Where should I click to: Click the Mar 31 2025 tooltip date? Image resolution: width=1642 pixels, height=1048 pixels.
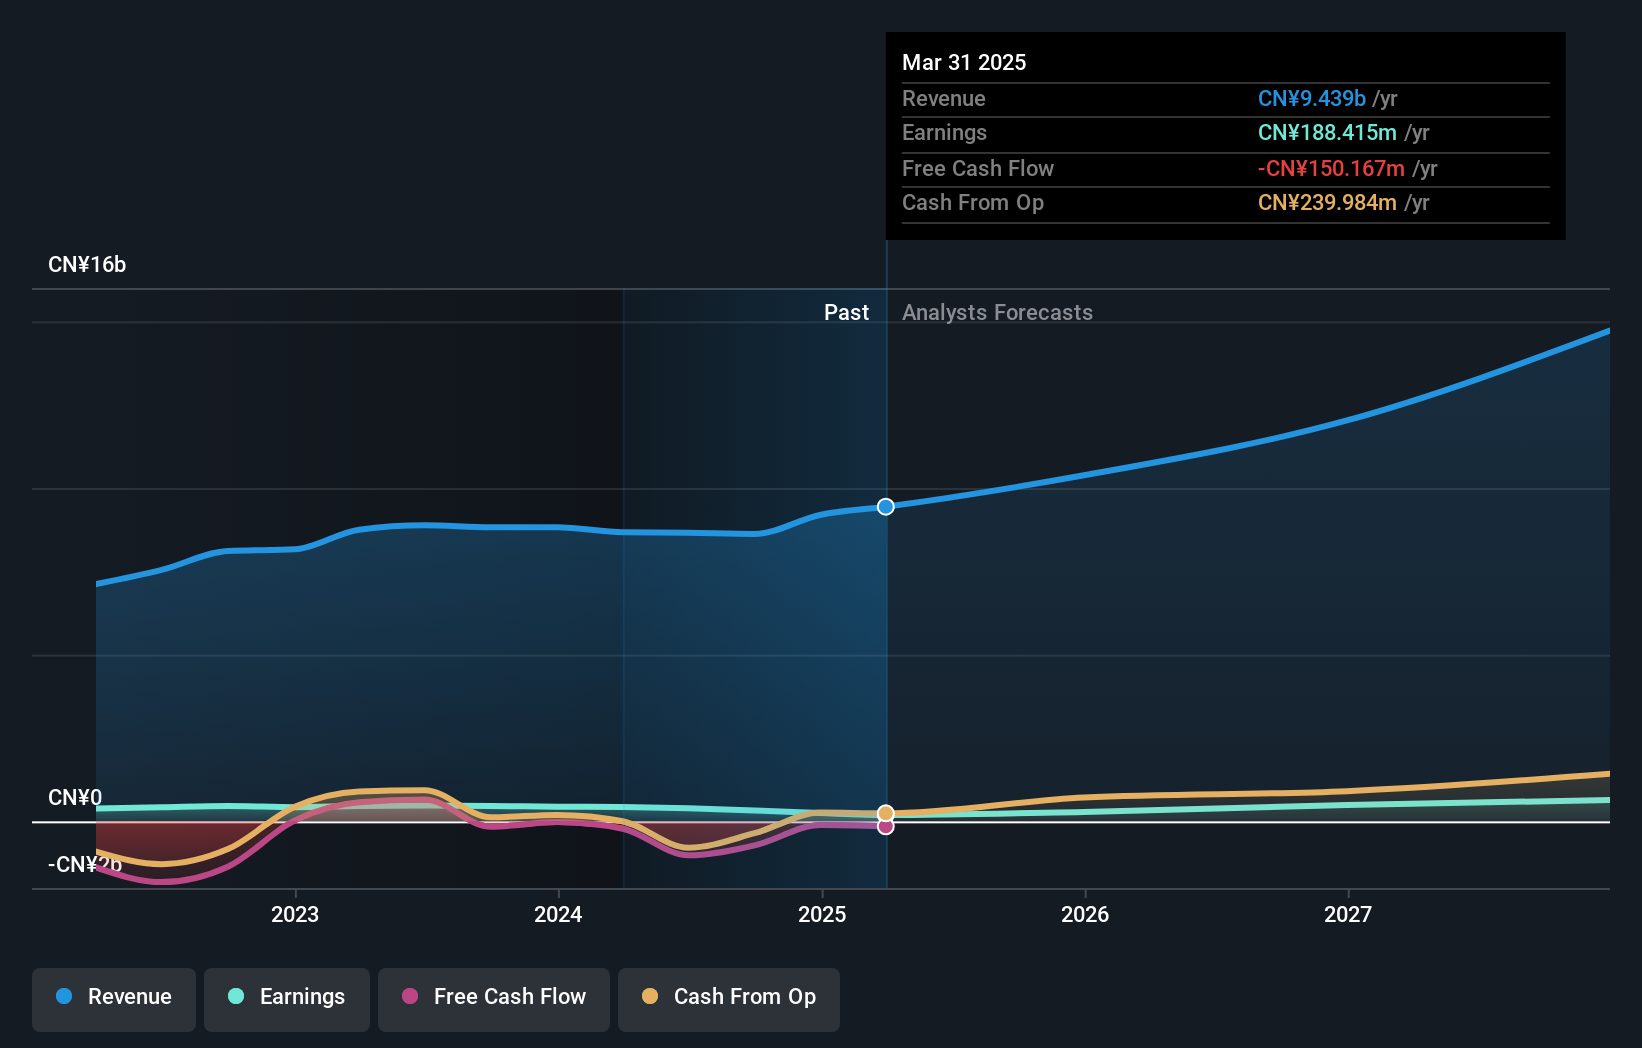pos(964,62)
